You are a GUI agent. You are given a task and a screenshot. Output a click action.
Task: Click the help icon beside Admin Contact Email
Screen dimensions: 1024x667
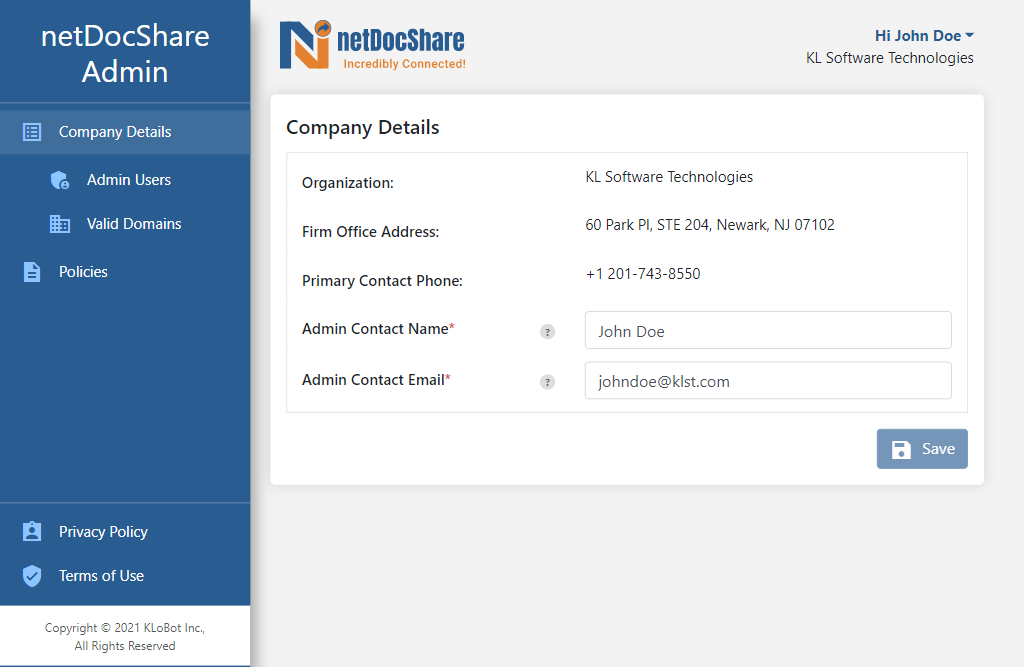pos(547,382)
